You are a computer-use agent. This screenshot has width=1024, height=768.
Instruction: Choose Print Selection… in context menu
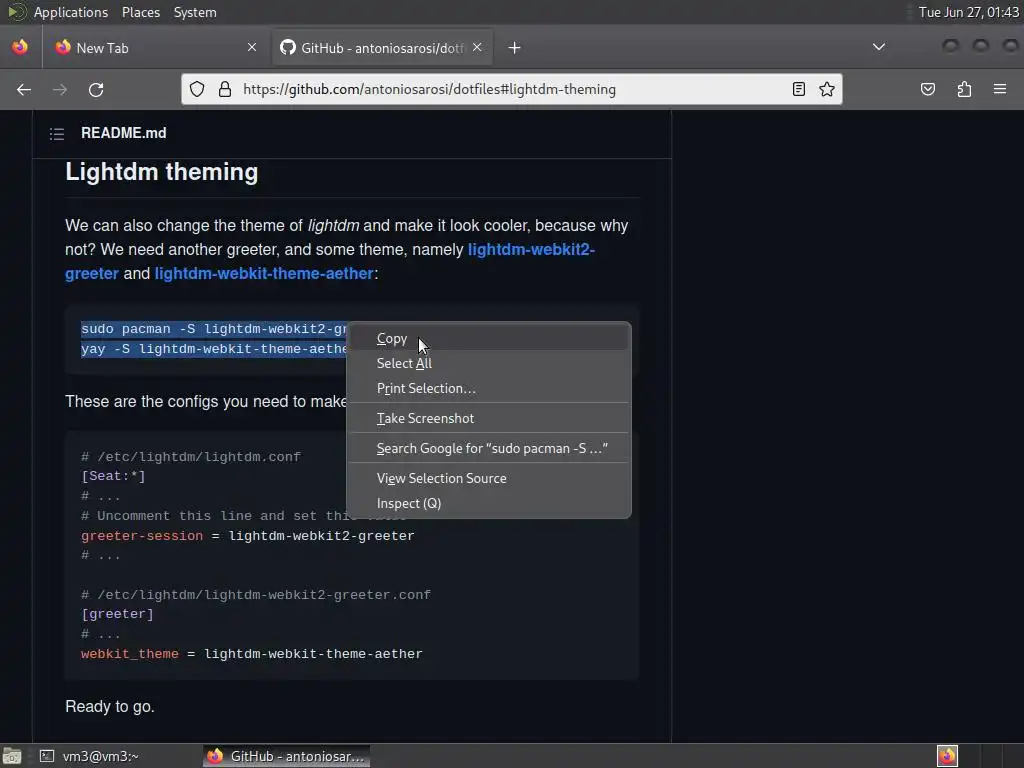[488, 388]
